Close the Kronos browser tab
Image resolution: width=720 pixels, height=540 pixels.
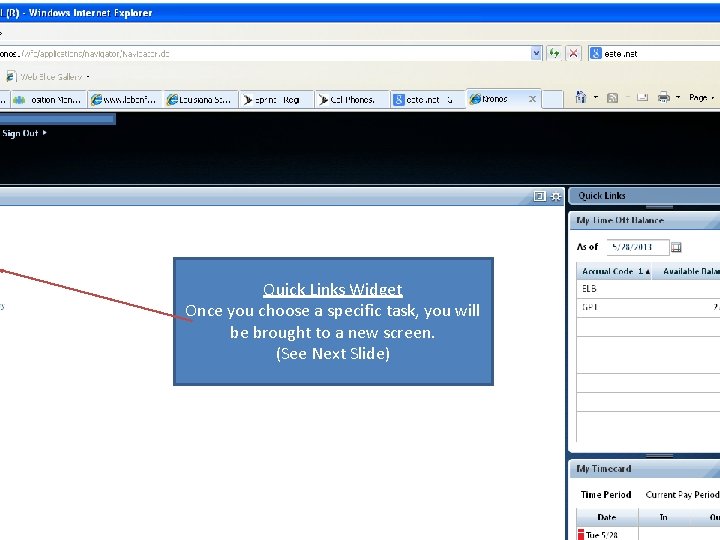[532, 99]
